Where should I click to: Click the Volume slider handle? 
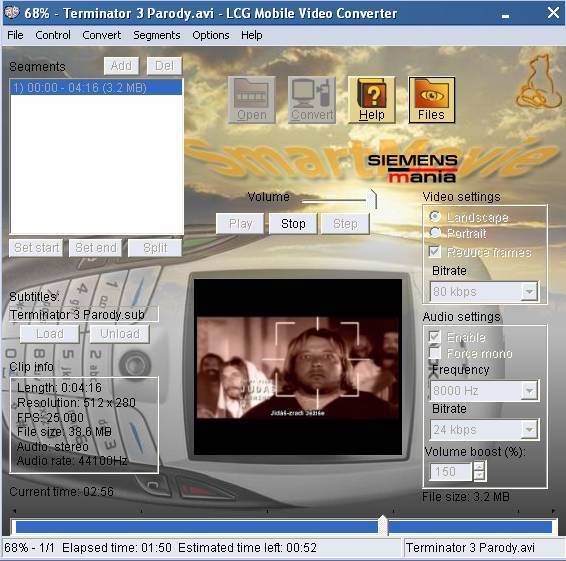pyautogui.click(x=372, y=199)
